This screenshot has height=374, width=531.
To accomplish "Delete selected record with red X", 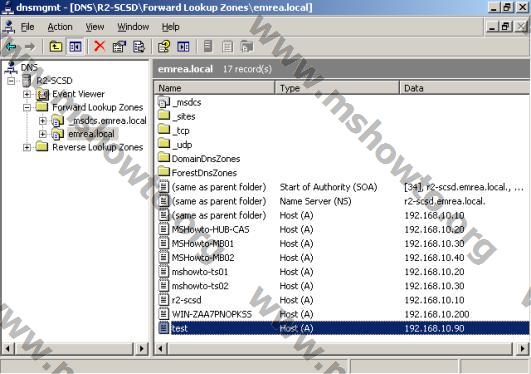I will (x=100, y=46).
